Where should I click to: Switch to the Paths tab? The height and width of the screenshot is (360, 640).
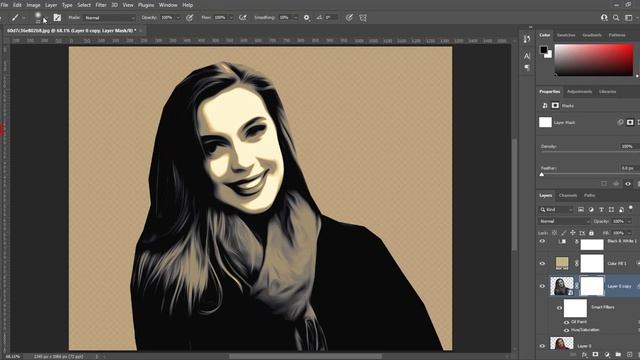coord(589,196)
